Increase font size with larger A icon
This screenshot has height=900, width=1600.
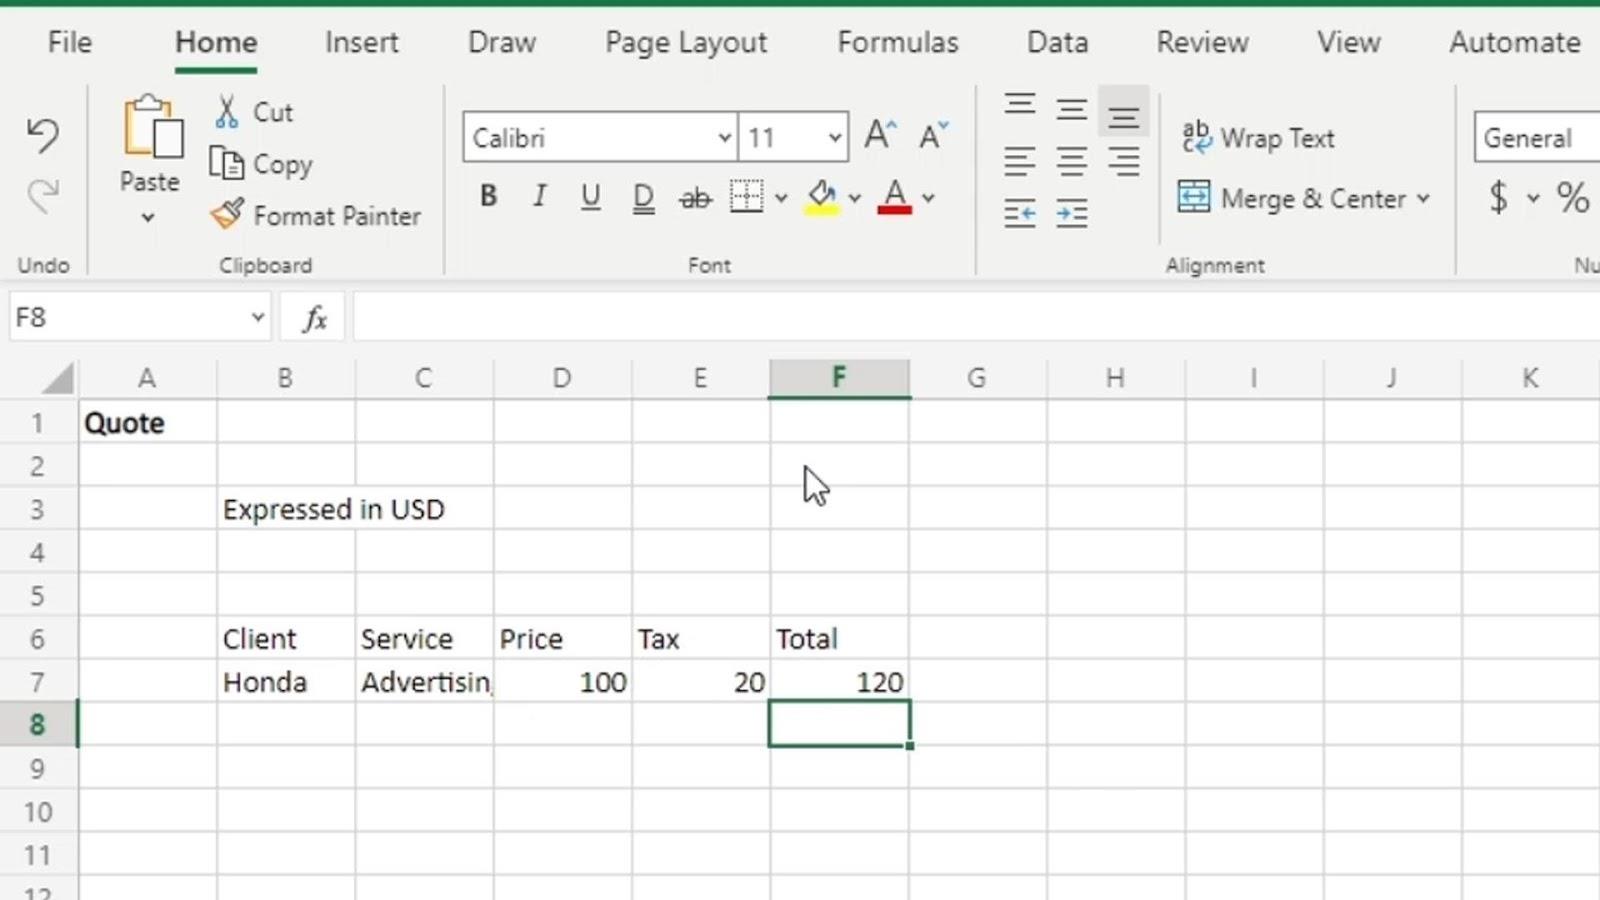pyautogui.click(x=881, y=135)
